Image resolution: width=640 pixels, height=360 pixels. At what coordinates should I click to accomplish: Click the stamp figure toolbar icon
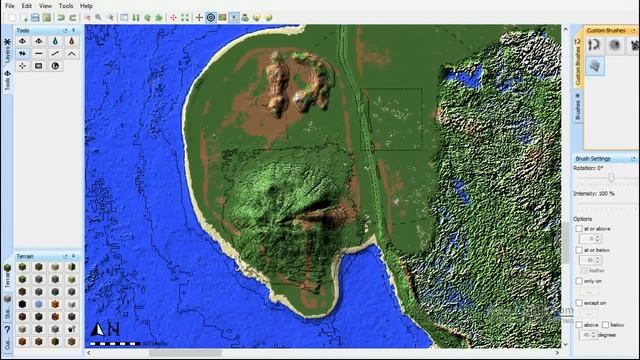245,18
